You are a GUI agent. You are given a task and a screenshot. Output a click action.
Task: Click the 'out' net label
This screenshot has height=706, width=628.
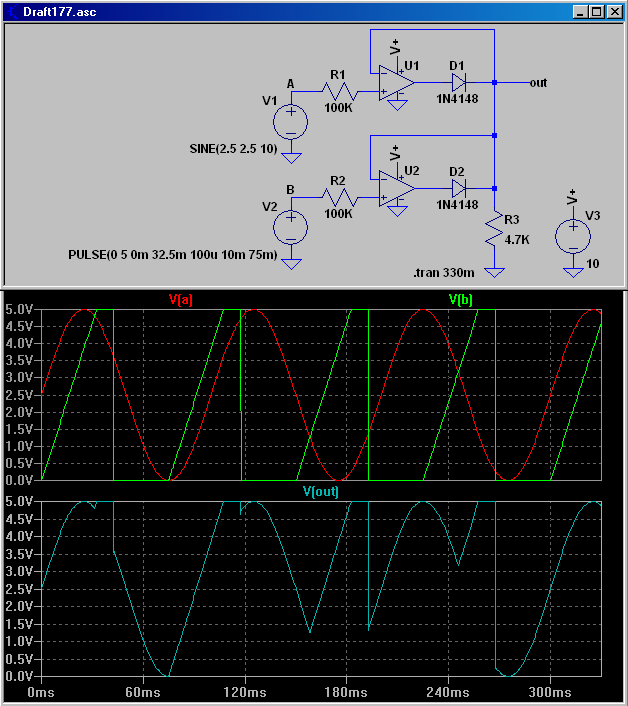538,83
